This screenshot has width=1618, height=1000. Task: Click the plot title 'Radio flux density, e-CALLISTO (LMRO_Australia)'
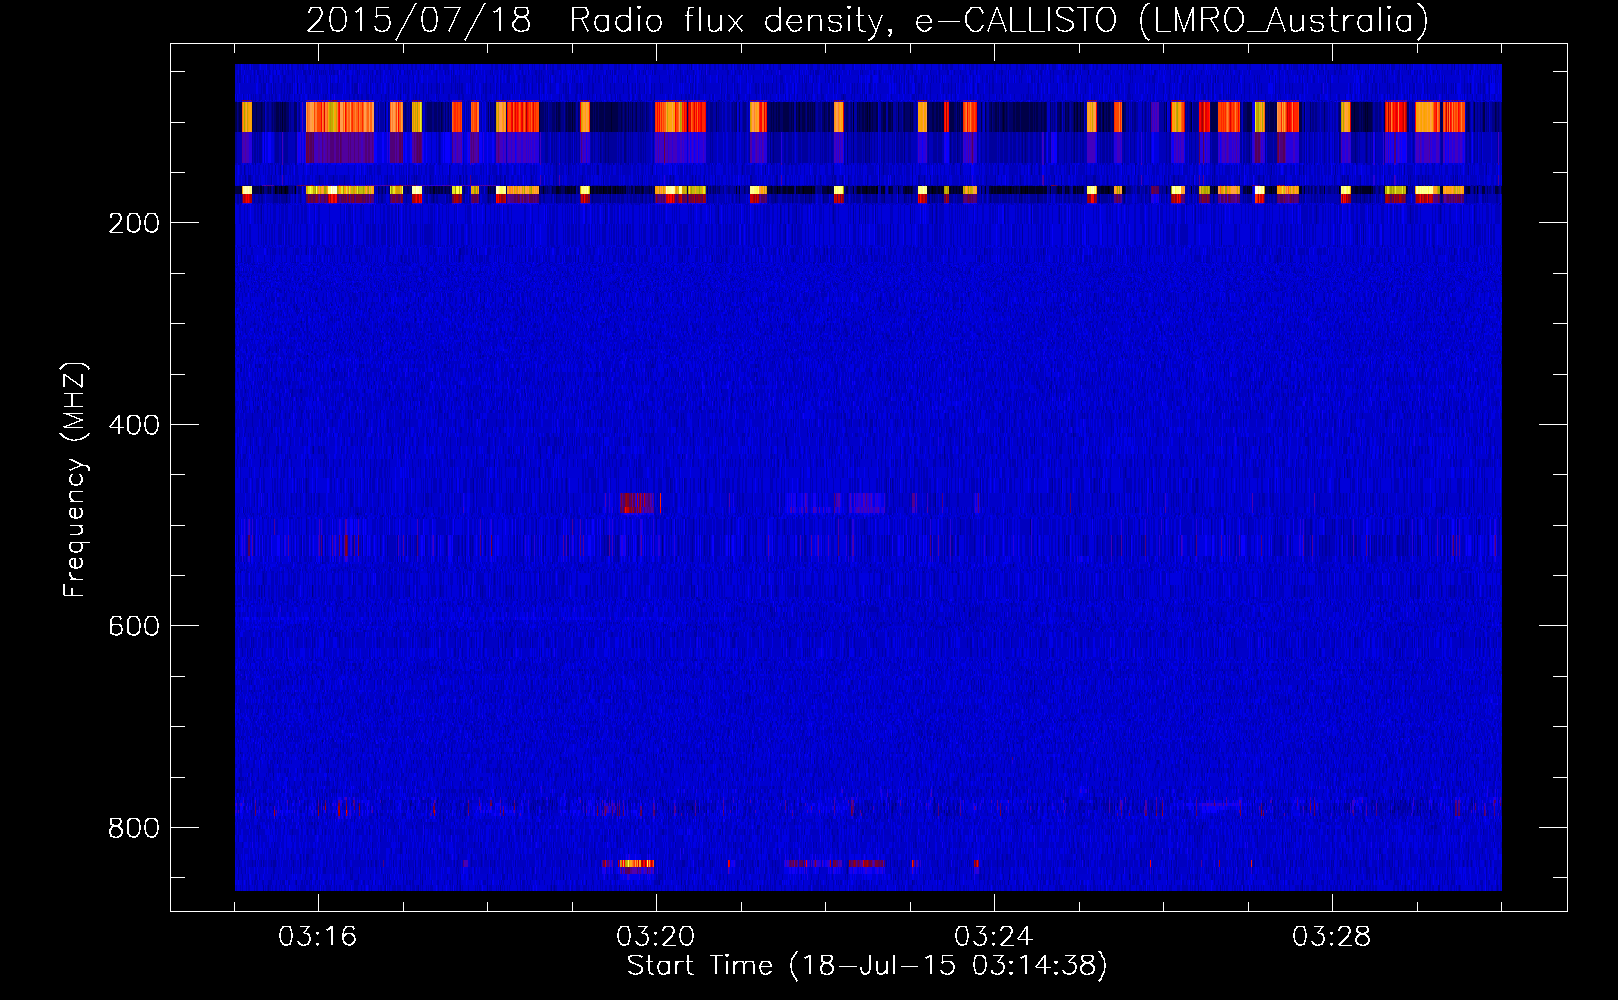click(x=998, y=20)
